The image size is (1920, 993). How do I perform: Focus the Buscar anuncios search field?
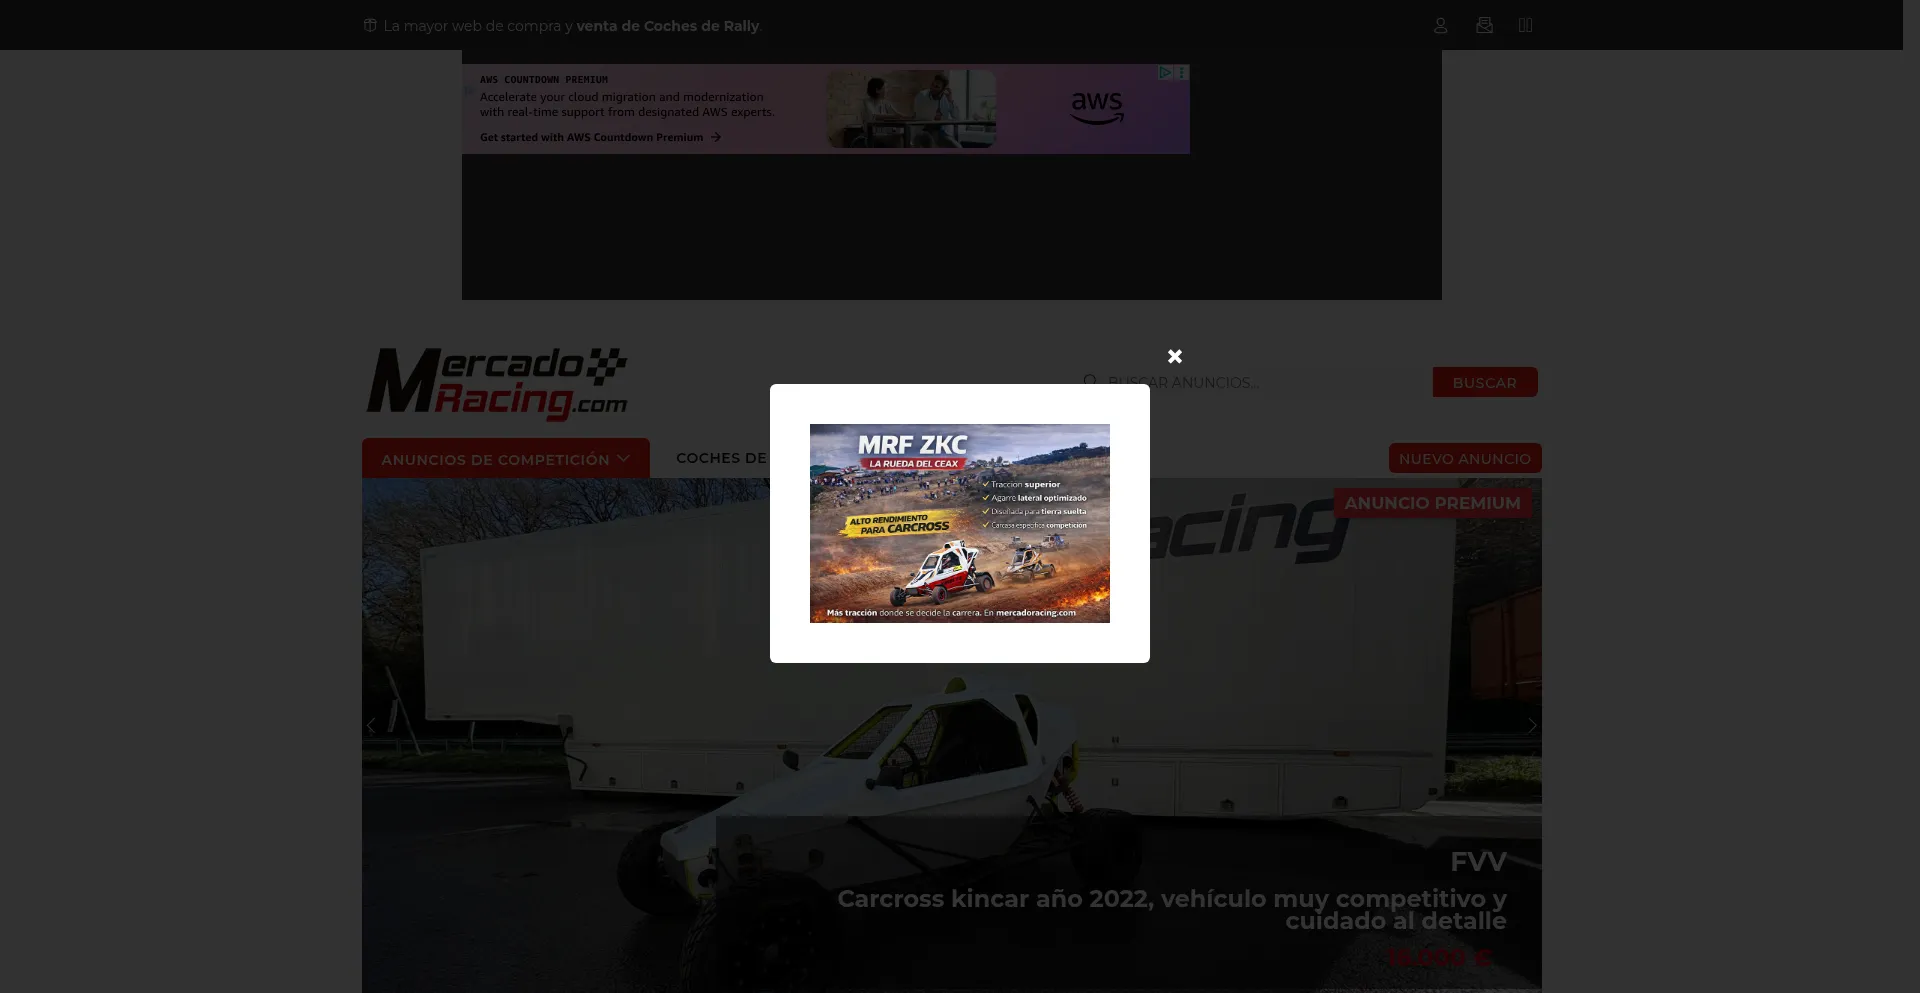1255,382
